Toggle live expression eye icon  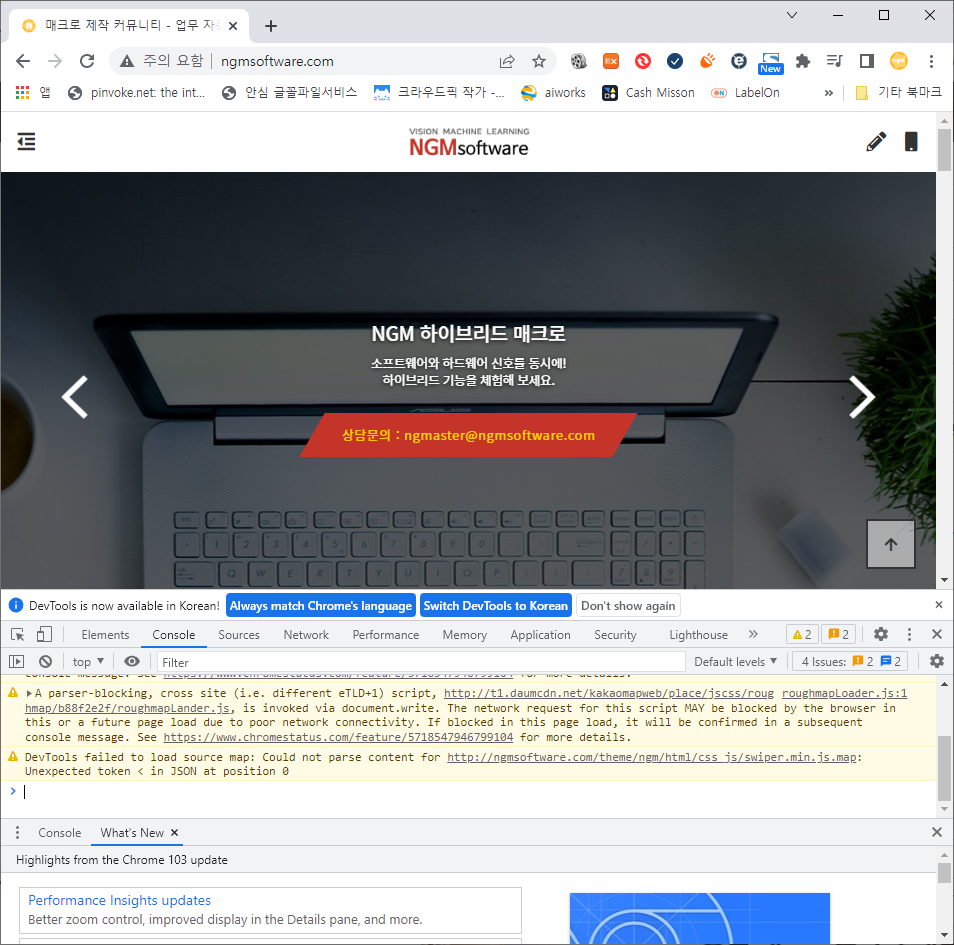[x=131, y=661]
